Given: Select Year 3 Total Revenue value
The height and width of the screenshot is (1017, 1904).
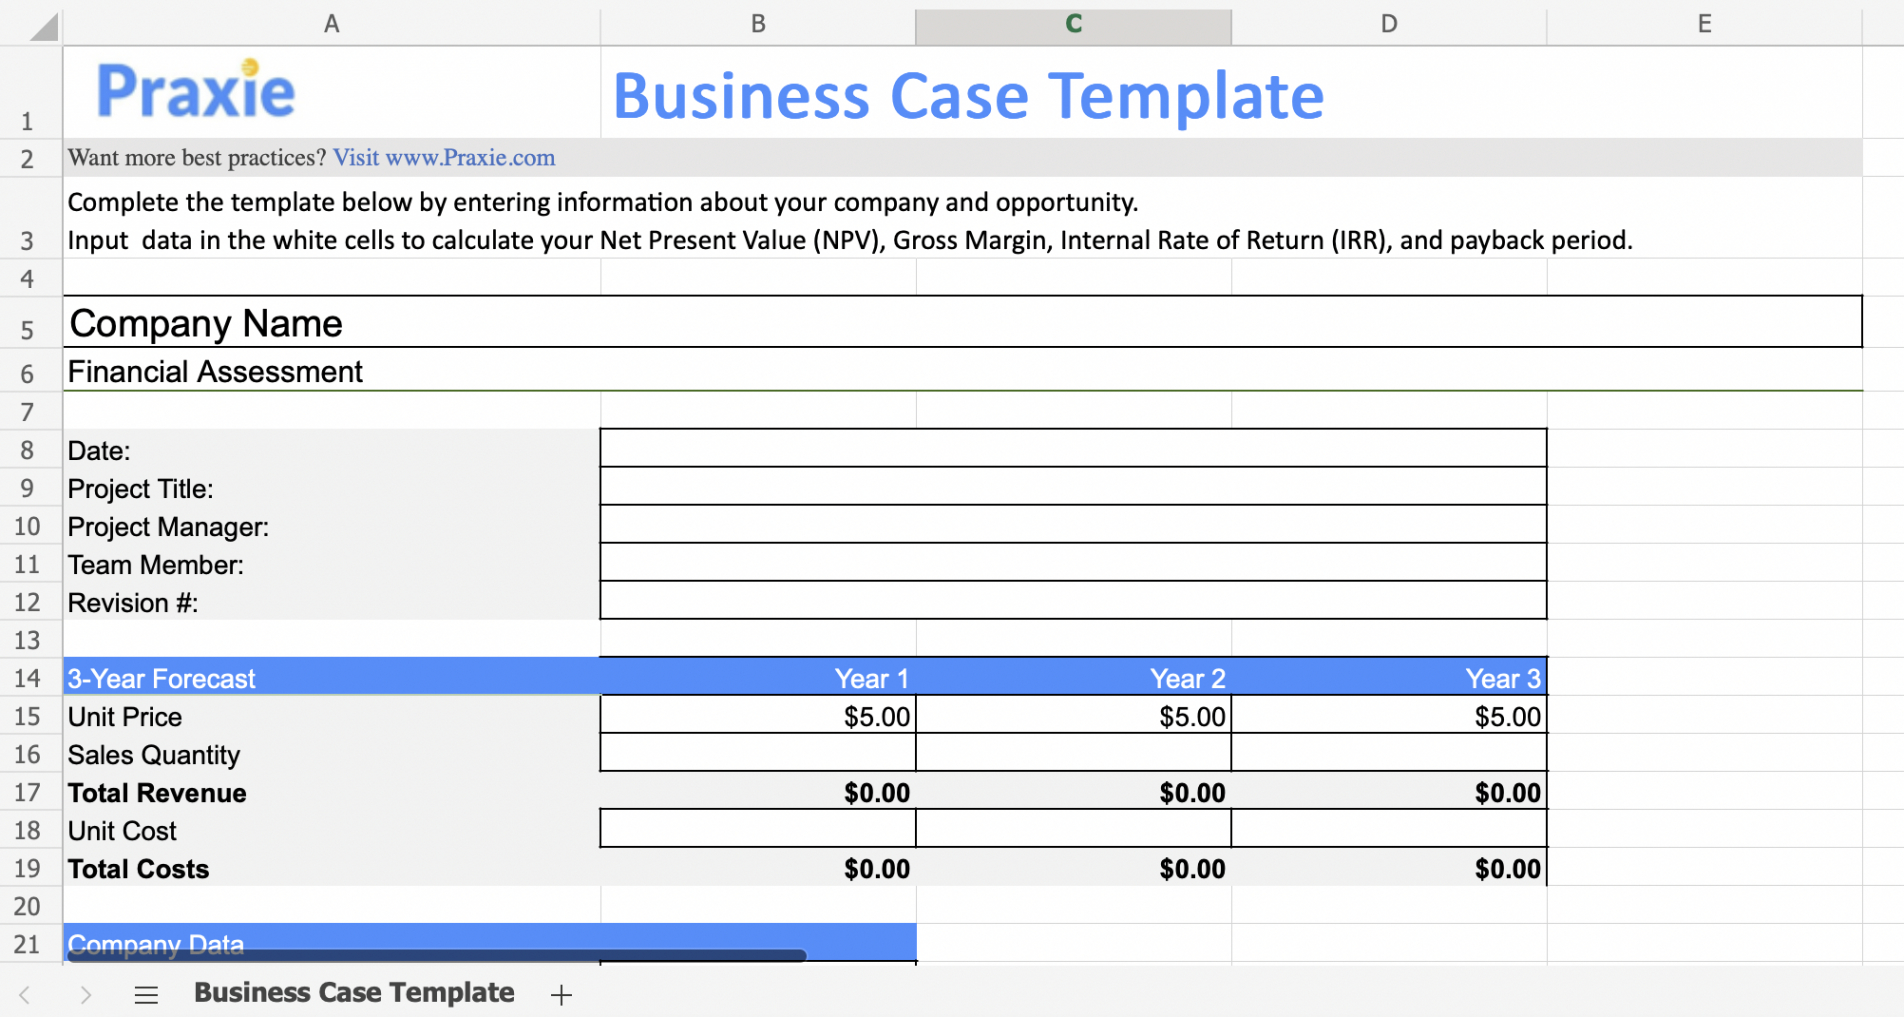Looking at the screenshot, I should 1389,791.
